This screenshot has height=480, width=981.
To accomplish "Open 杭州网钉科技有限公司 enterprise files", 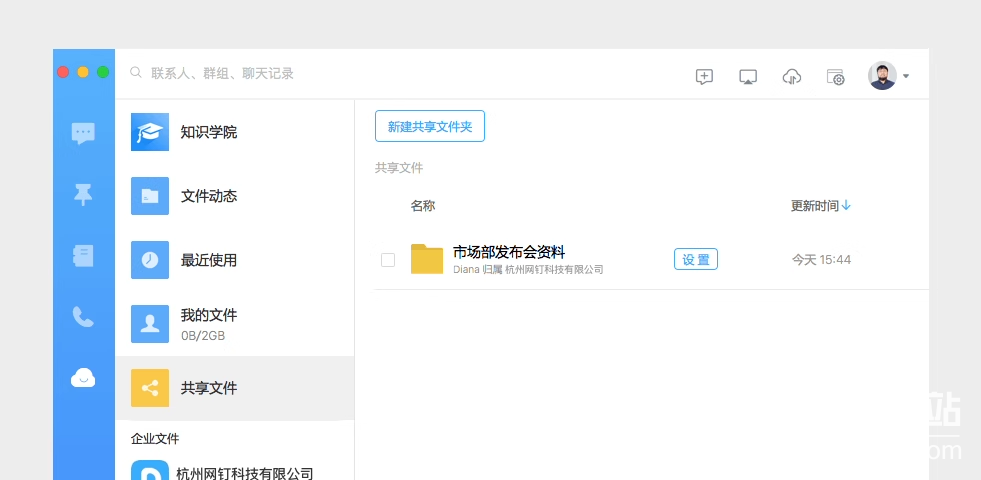I will (x=235, y=469).
